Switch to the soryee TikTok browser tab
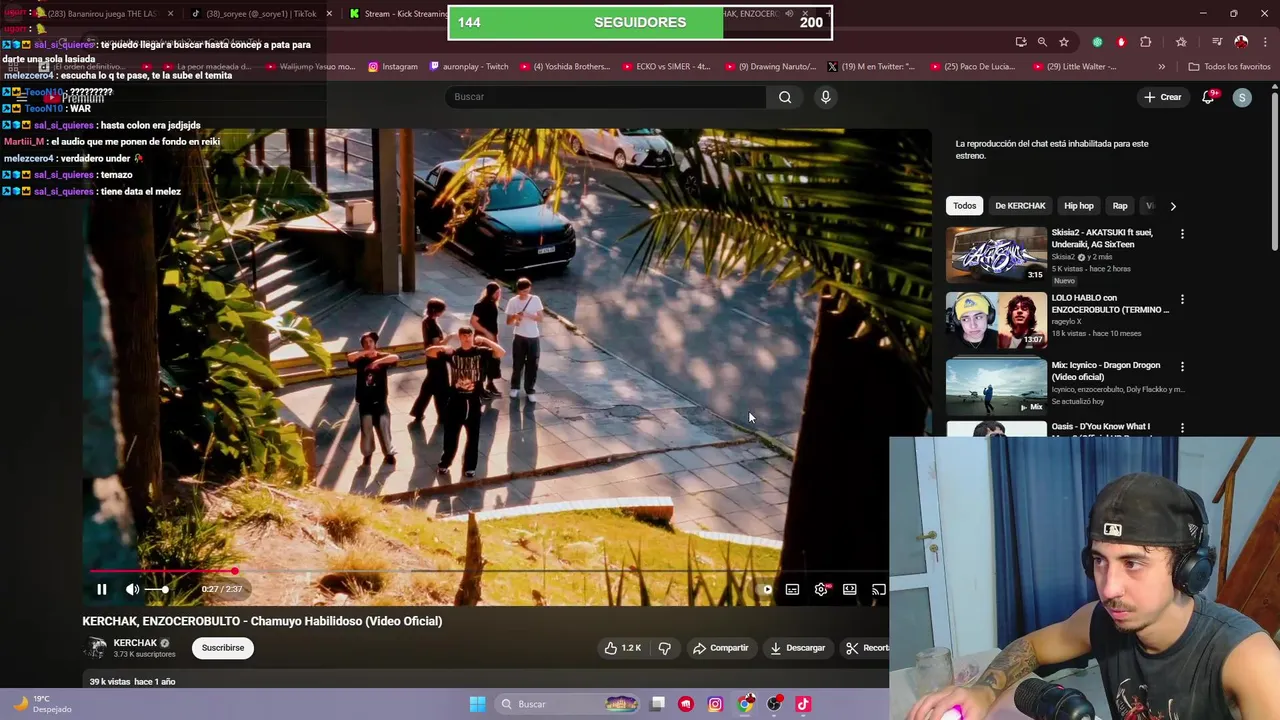Screen dimensions: 1280x720 pyautogui.click(x=260, y=14)
